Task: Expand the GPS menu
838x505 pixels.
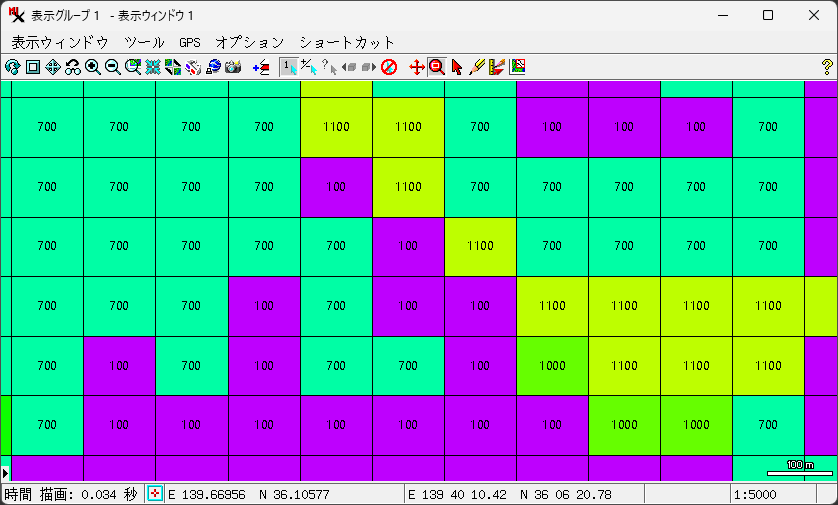Action: 190,43
